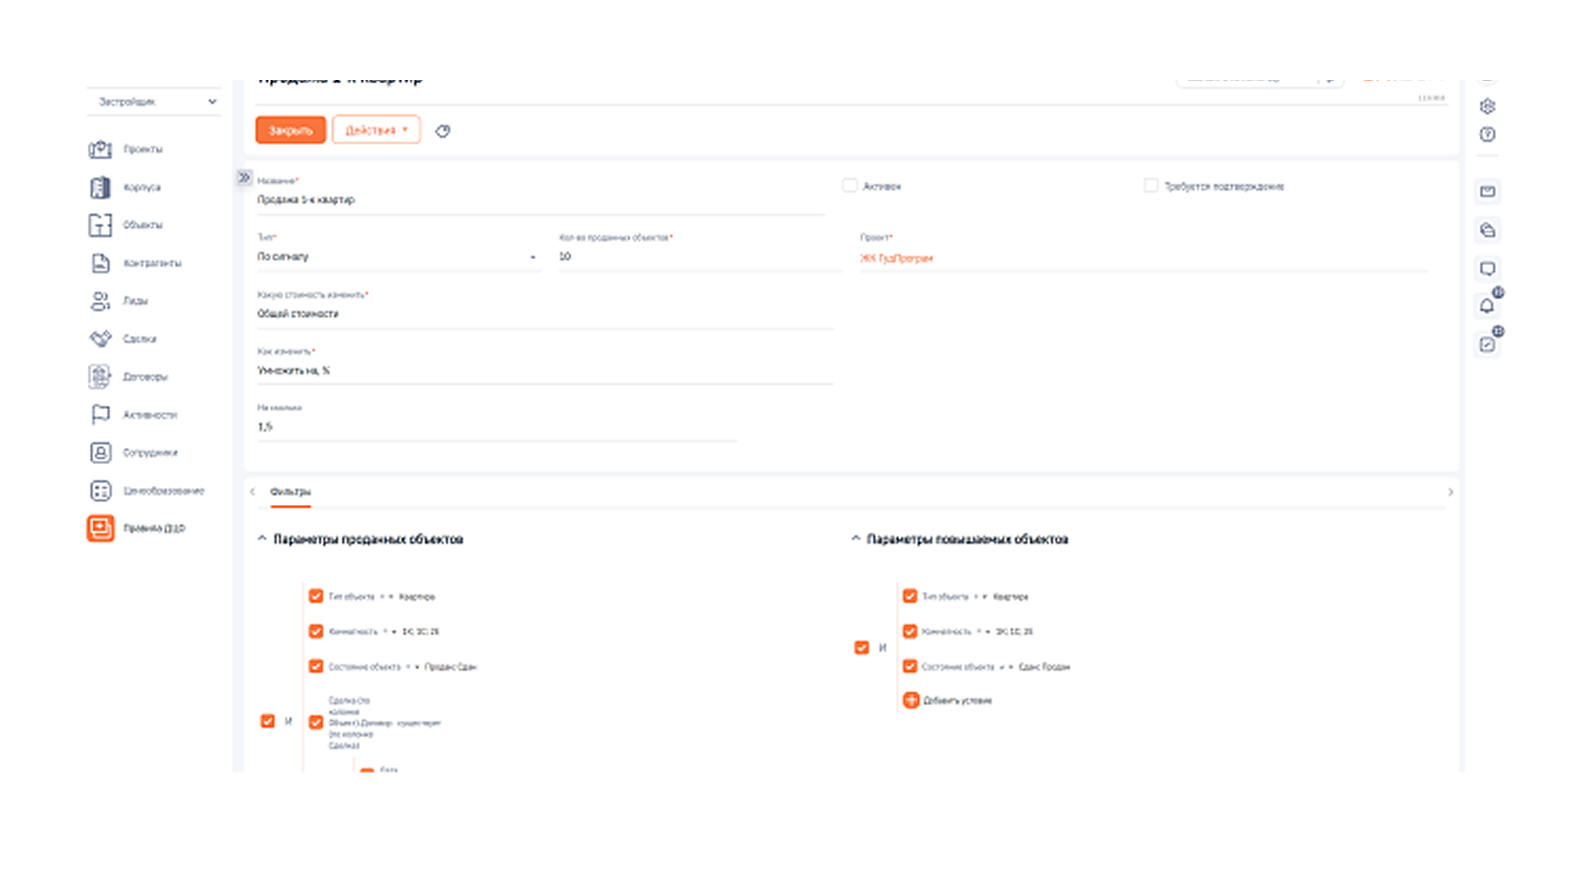Open Ценообразование menu item label
Viewport: 1590px width, 876px height.
(164, 491)
